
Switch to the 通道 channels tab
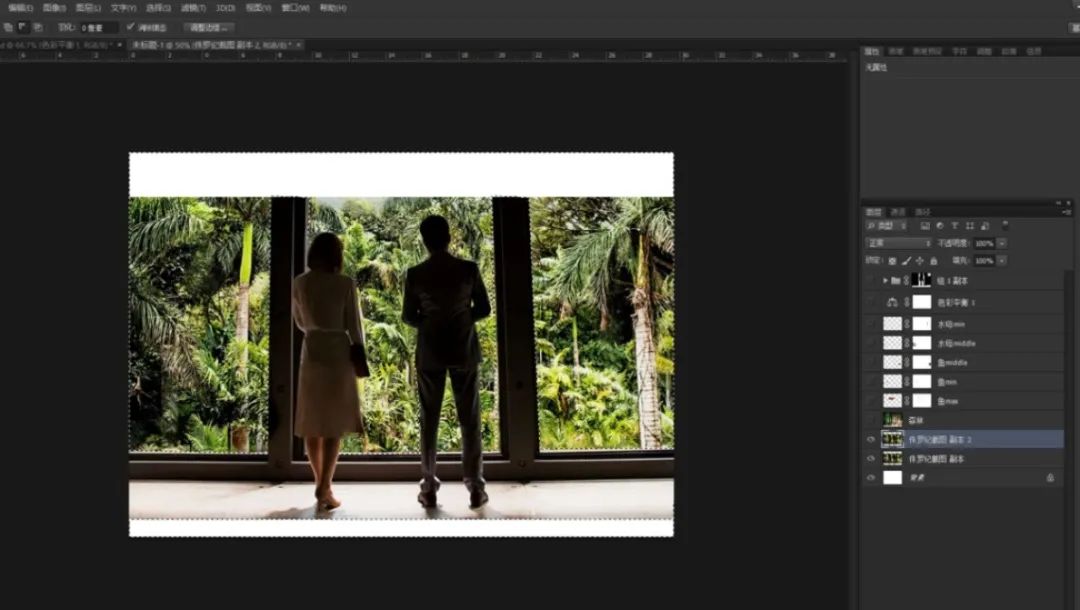[x=898, y=212]
